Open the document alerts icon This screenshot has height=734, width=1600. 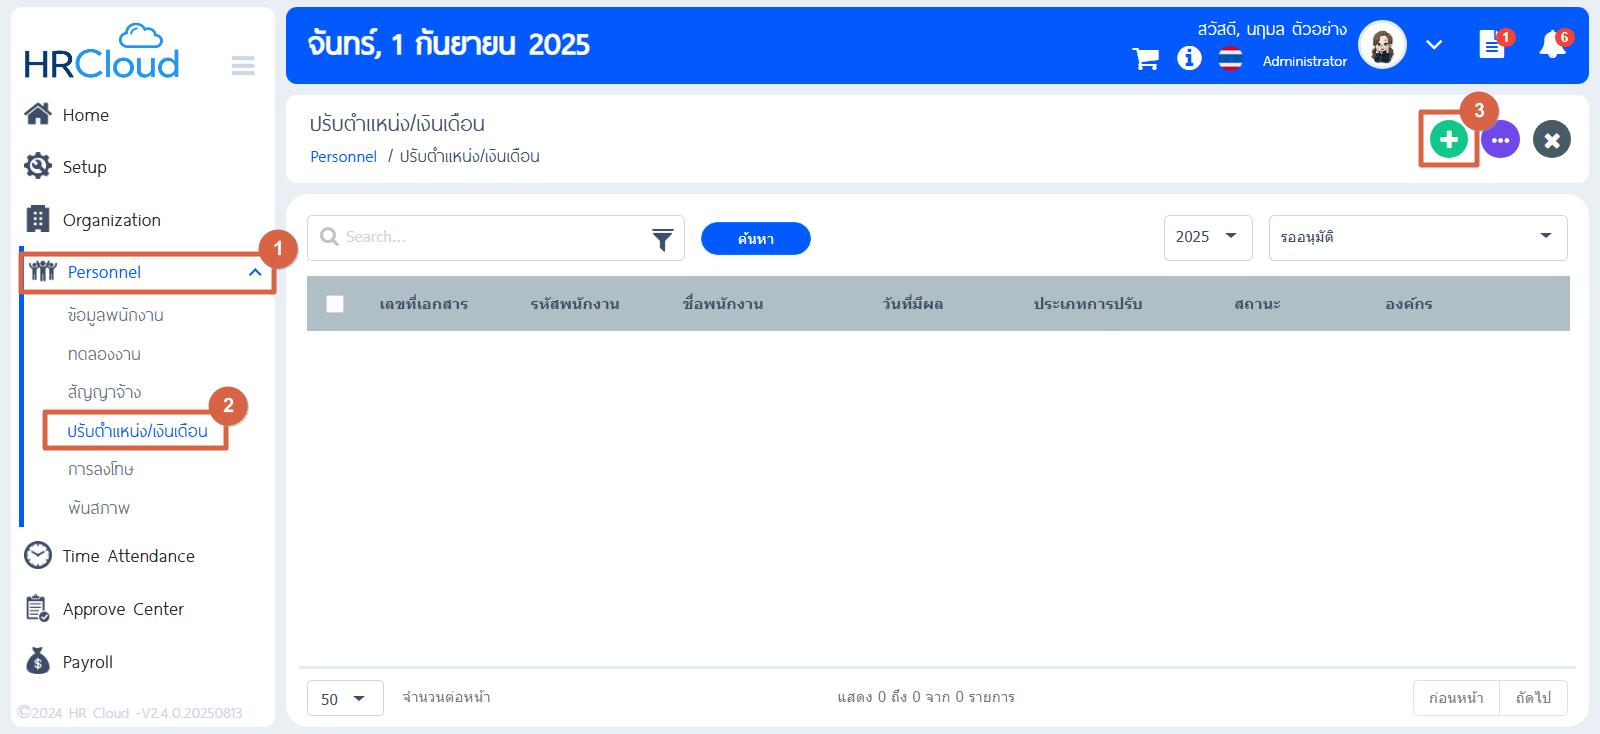point(1491,45)
